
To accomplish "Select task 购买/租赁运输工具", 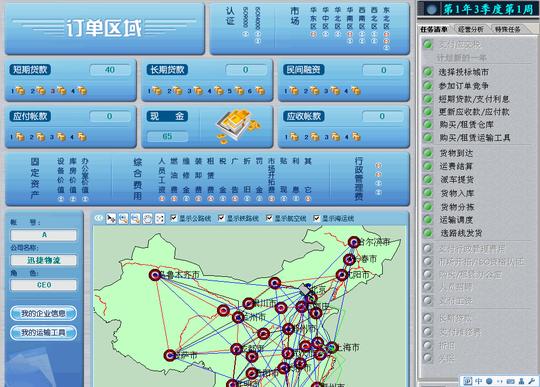I will coord(475,138).
